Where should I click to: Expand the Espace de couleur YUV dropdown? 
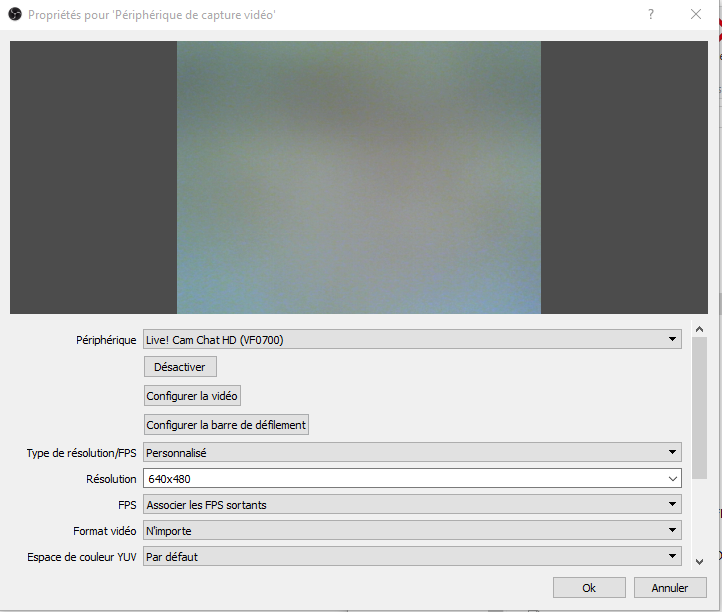(x=412, y=557)
